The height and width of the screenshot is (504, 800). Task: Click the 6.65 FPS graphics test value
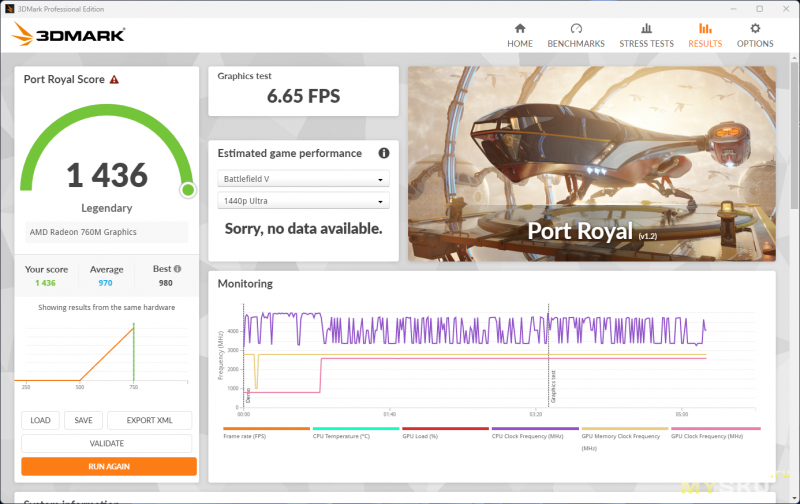coord(303,96)
